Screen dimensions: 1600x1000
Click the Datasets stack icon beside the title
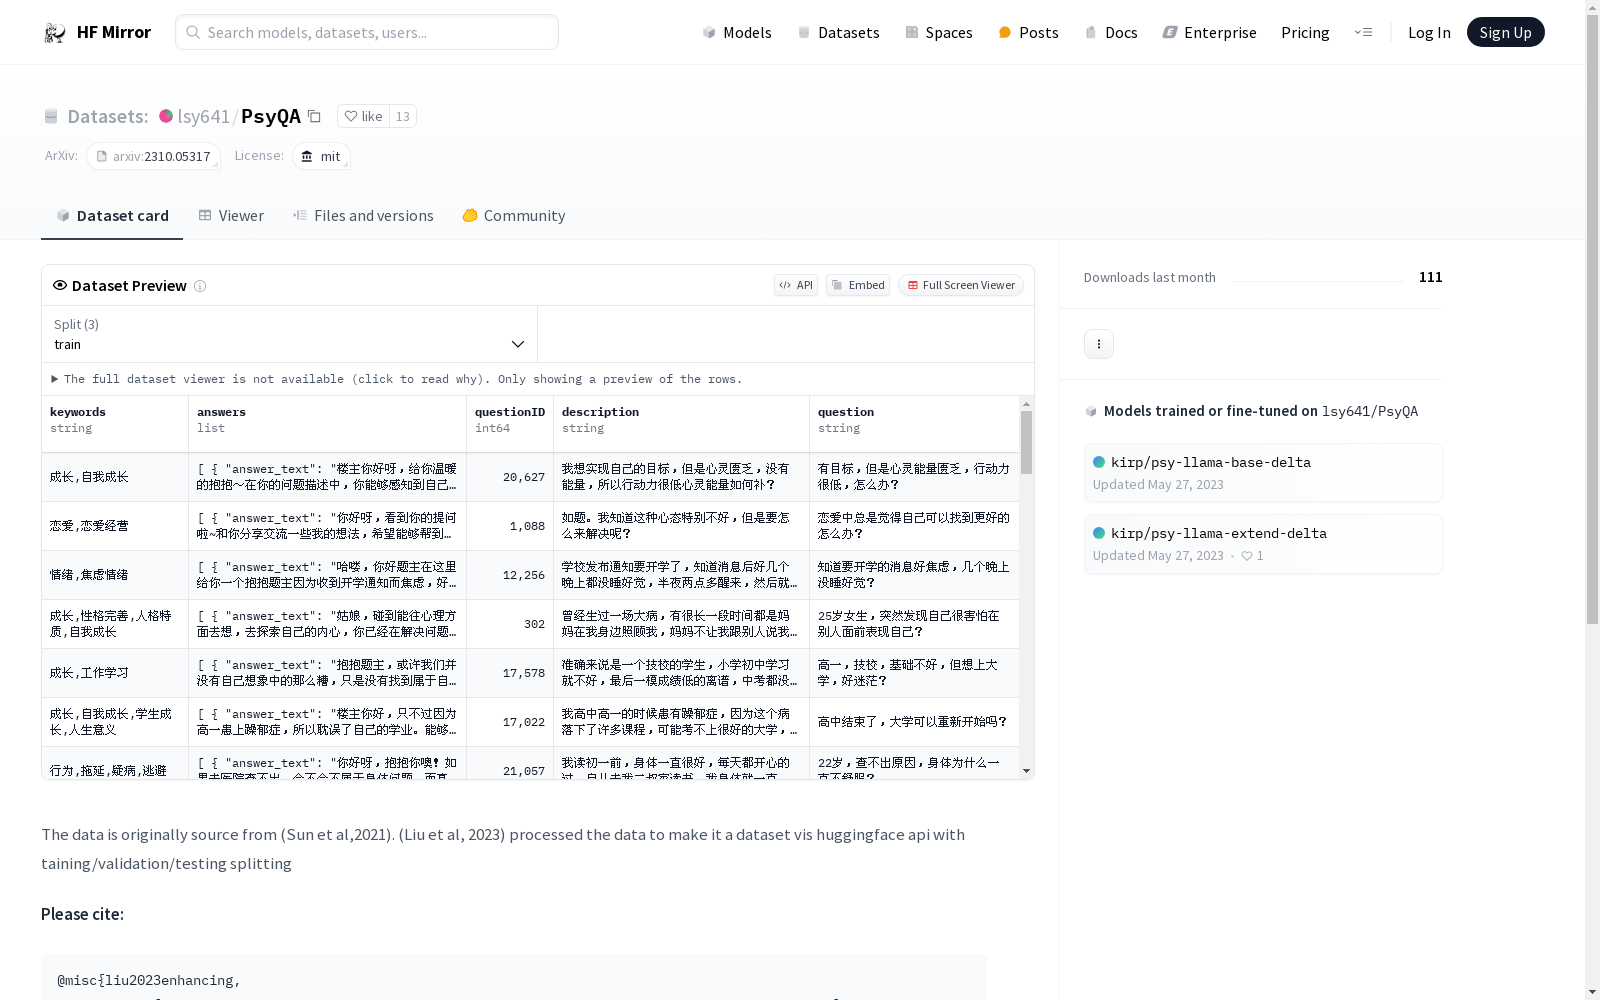pos(51,117)
